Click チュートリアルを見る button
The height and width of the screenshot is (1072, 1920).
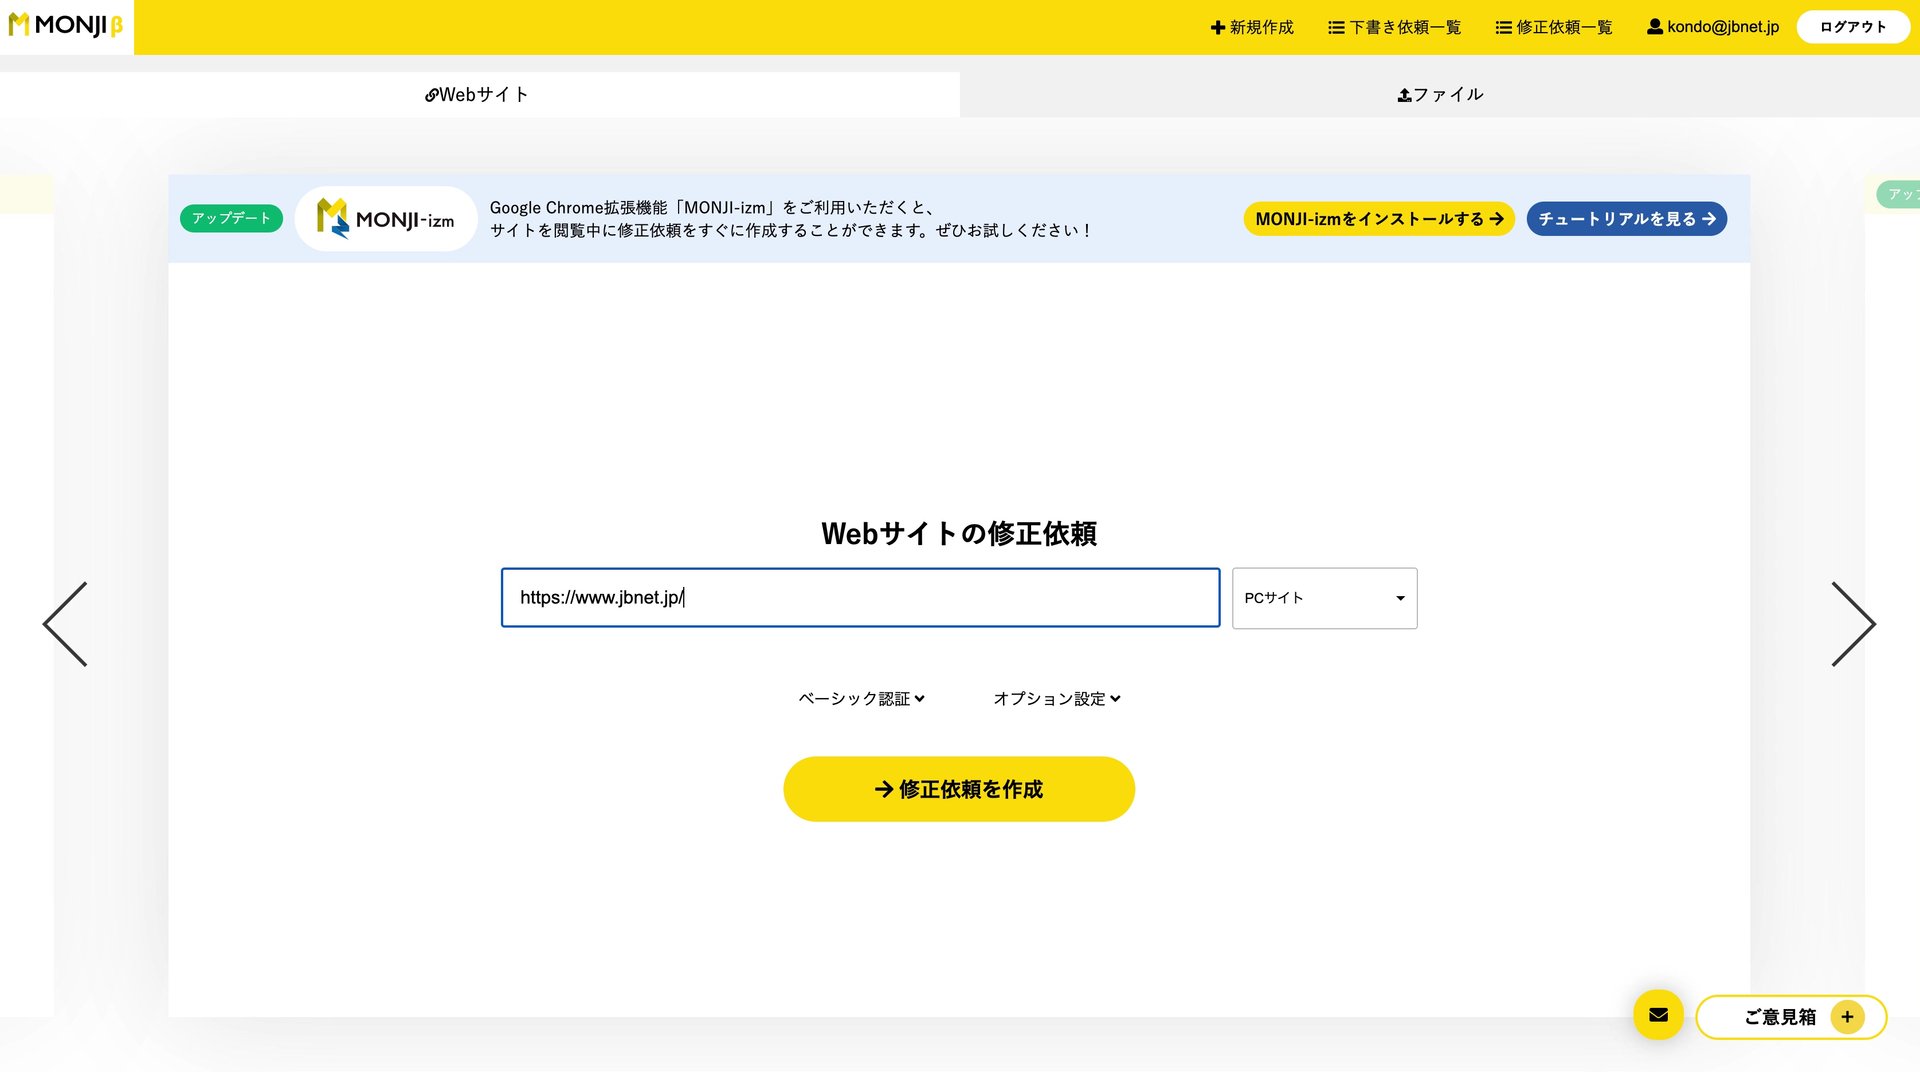tap(1627, 219)
